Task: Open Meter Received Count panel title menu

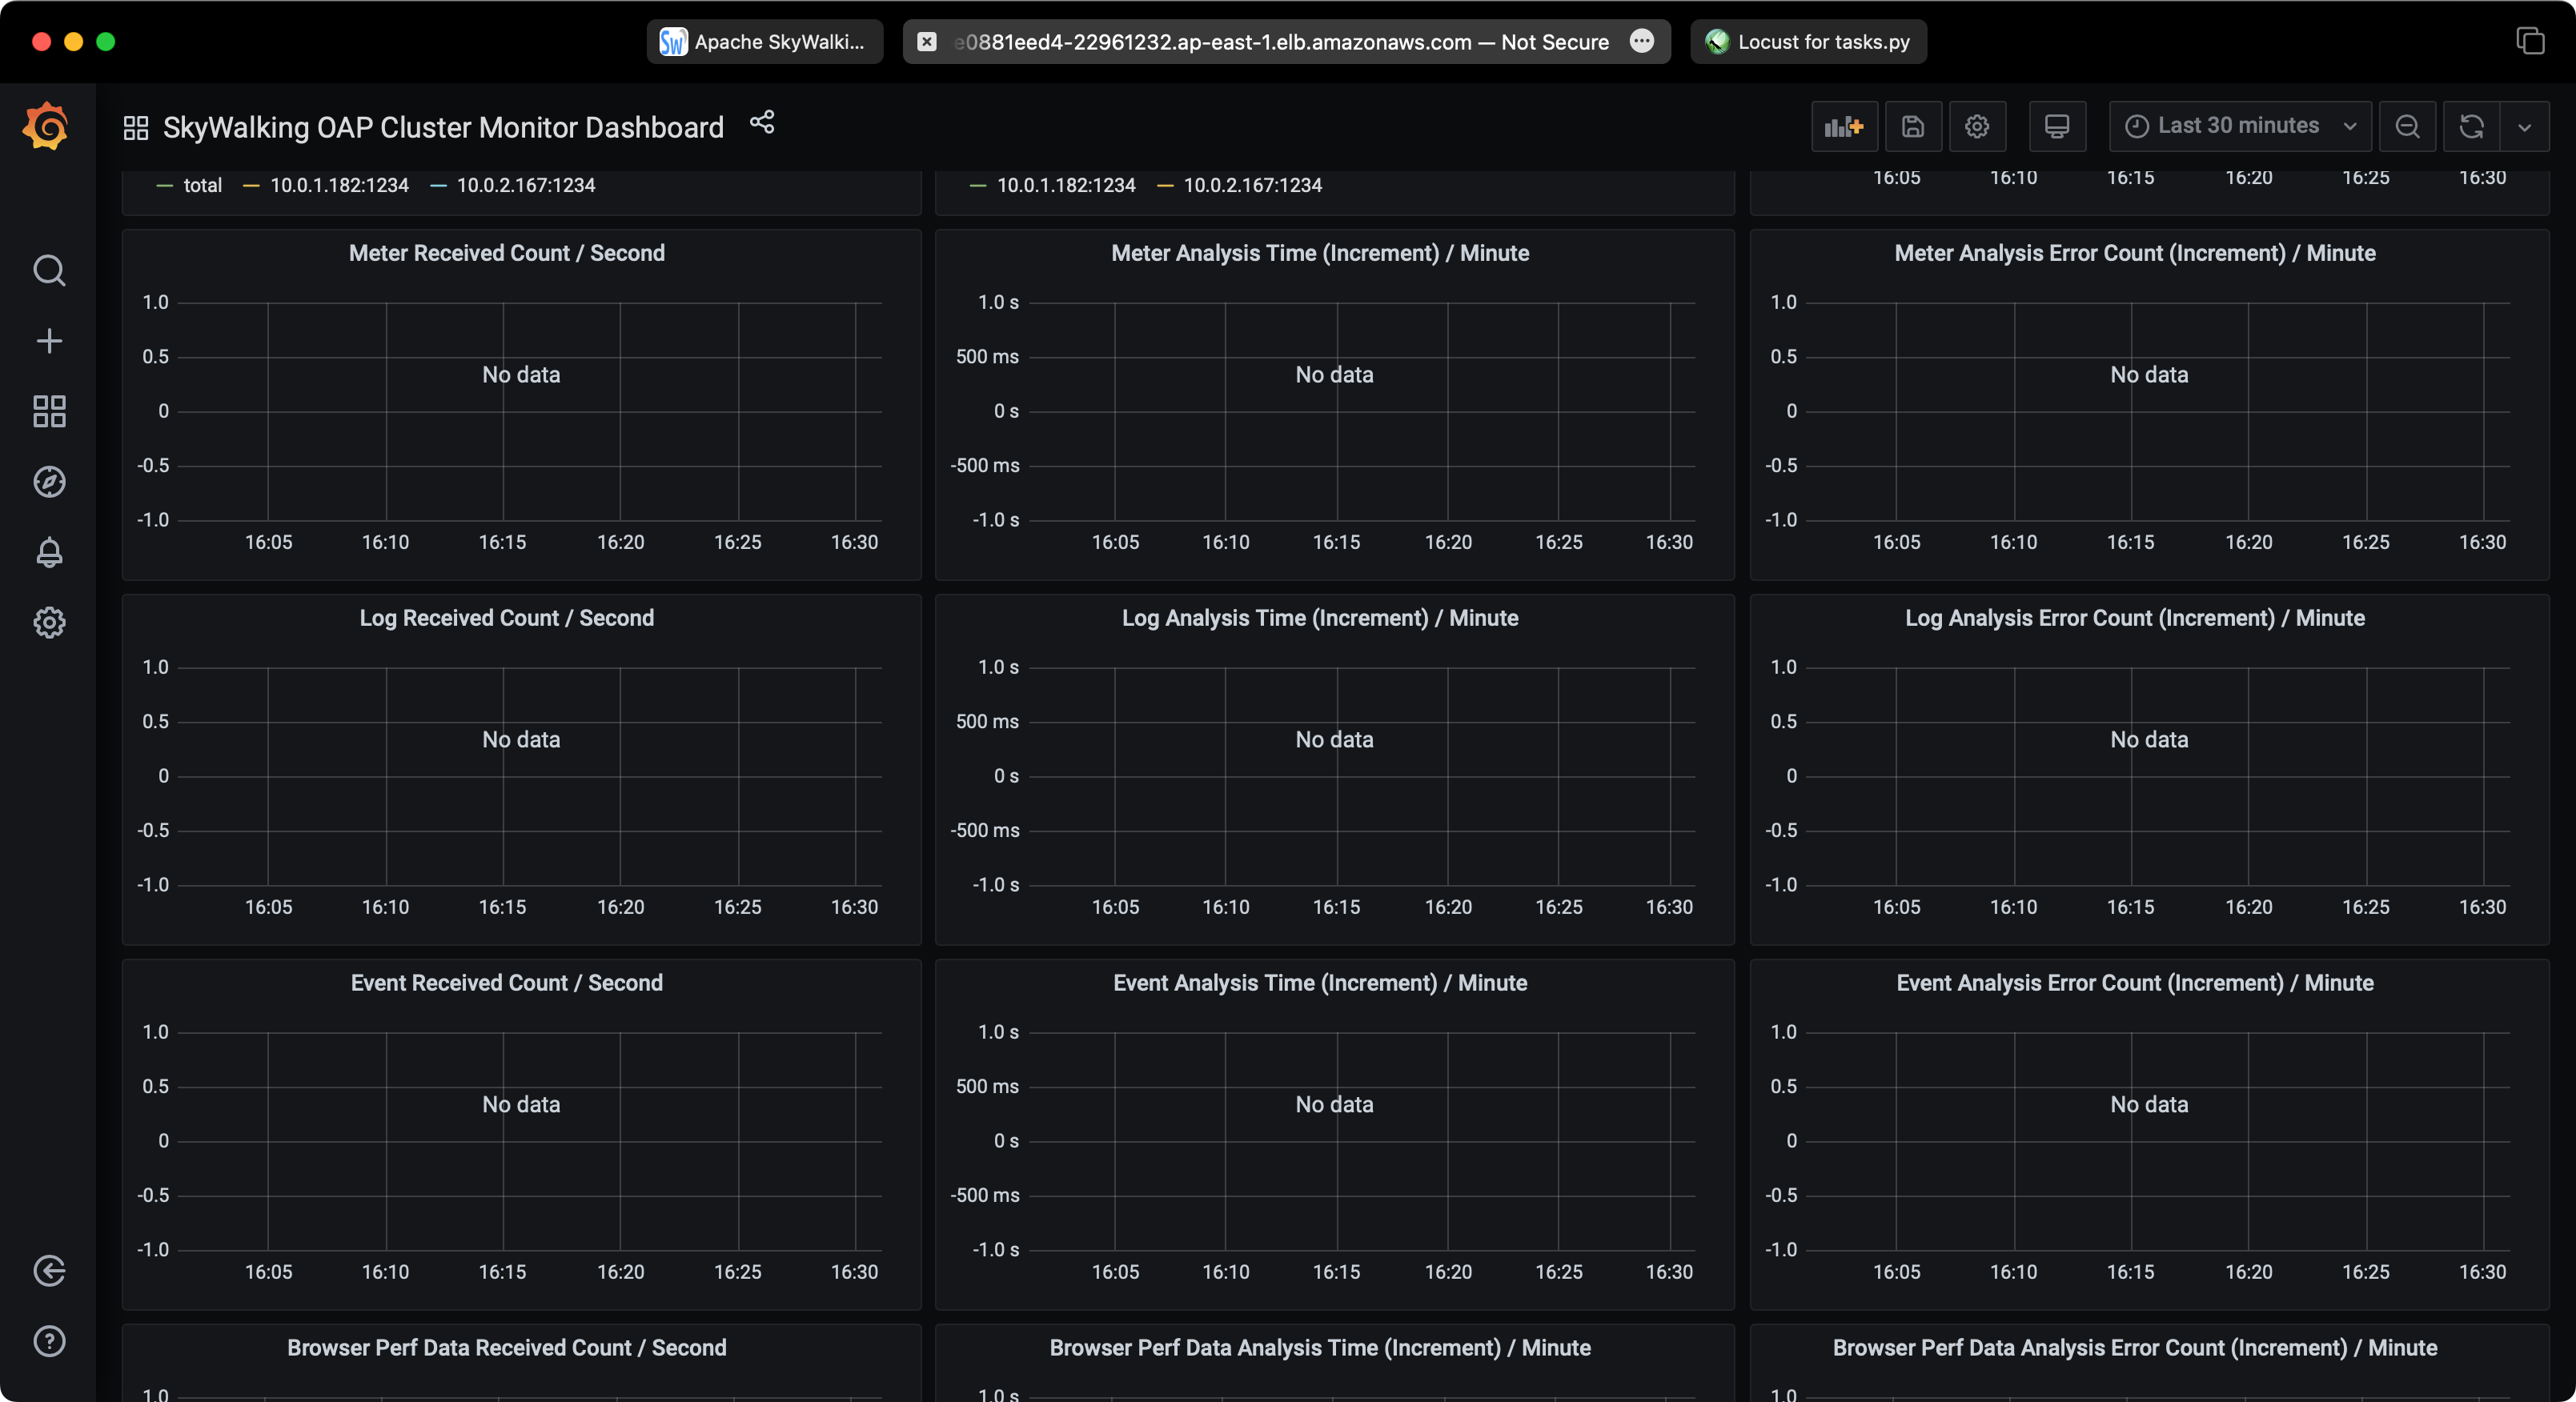Action: [x=506, y=253]
